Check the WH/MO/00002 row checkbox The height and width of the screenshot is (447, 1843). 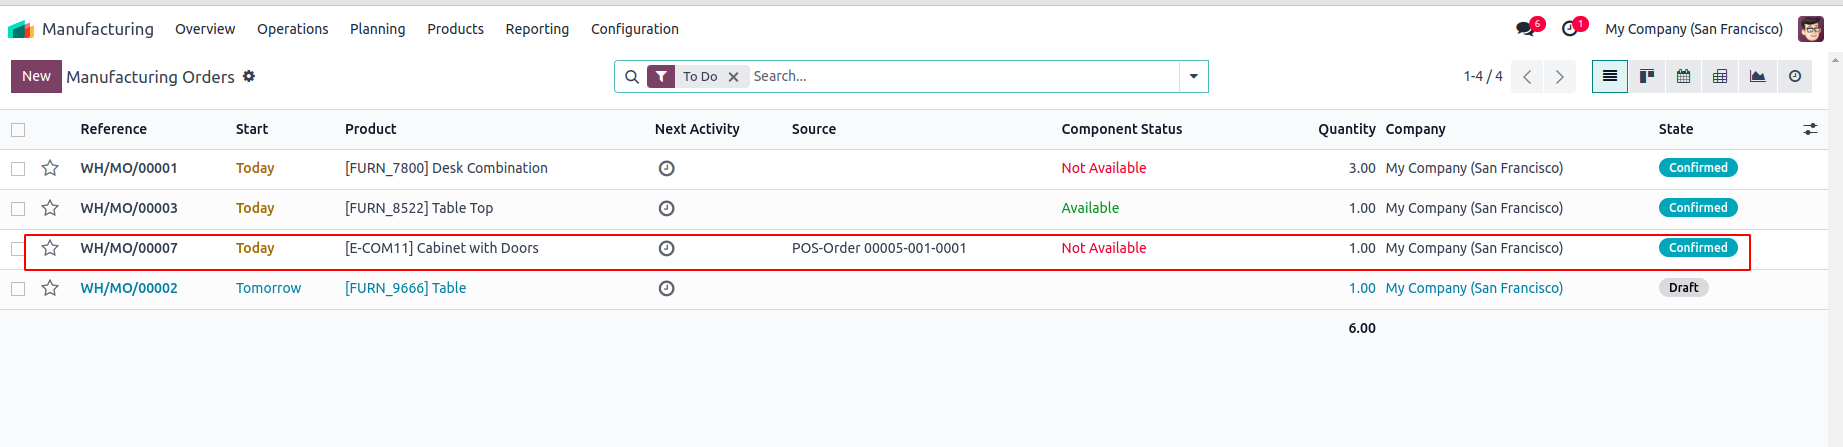pos(18,289)
